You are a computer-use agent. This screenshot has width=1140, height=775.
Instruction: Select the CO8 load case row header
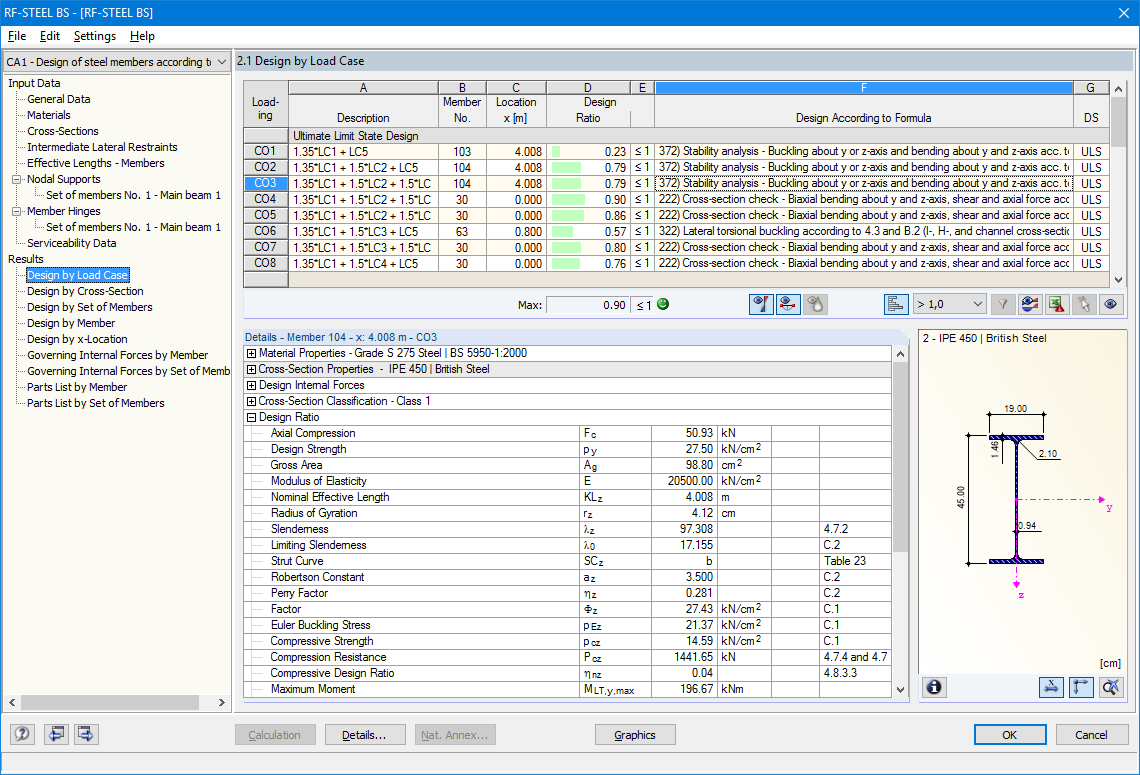(265, 263)
